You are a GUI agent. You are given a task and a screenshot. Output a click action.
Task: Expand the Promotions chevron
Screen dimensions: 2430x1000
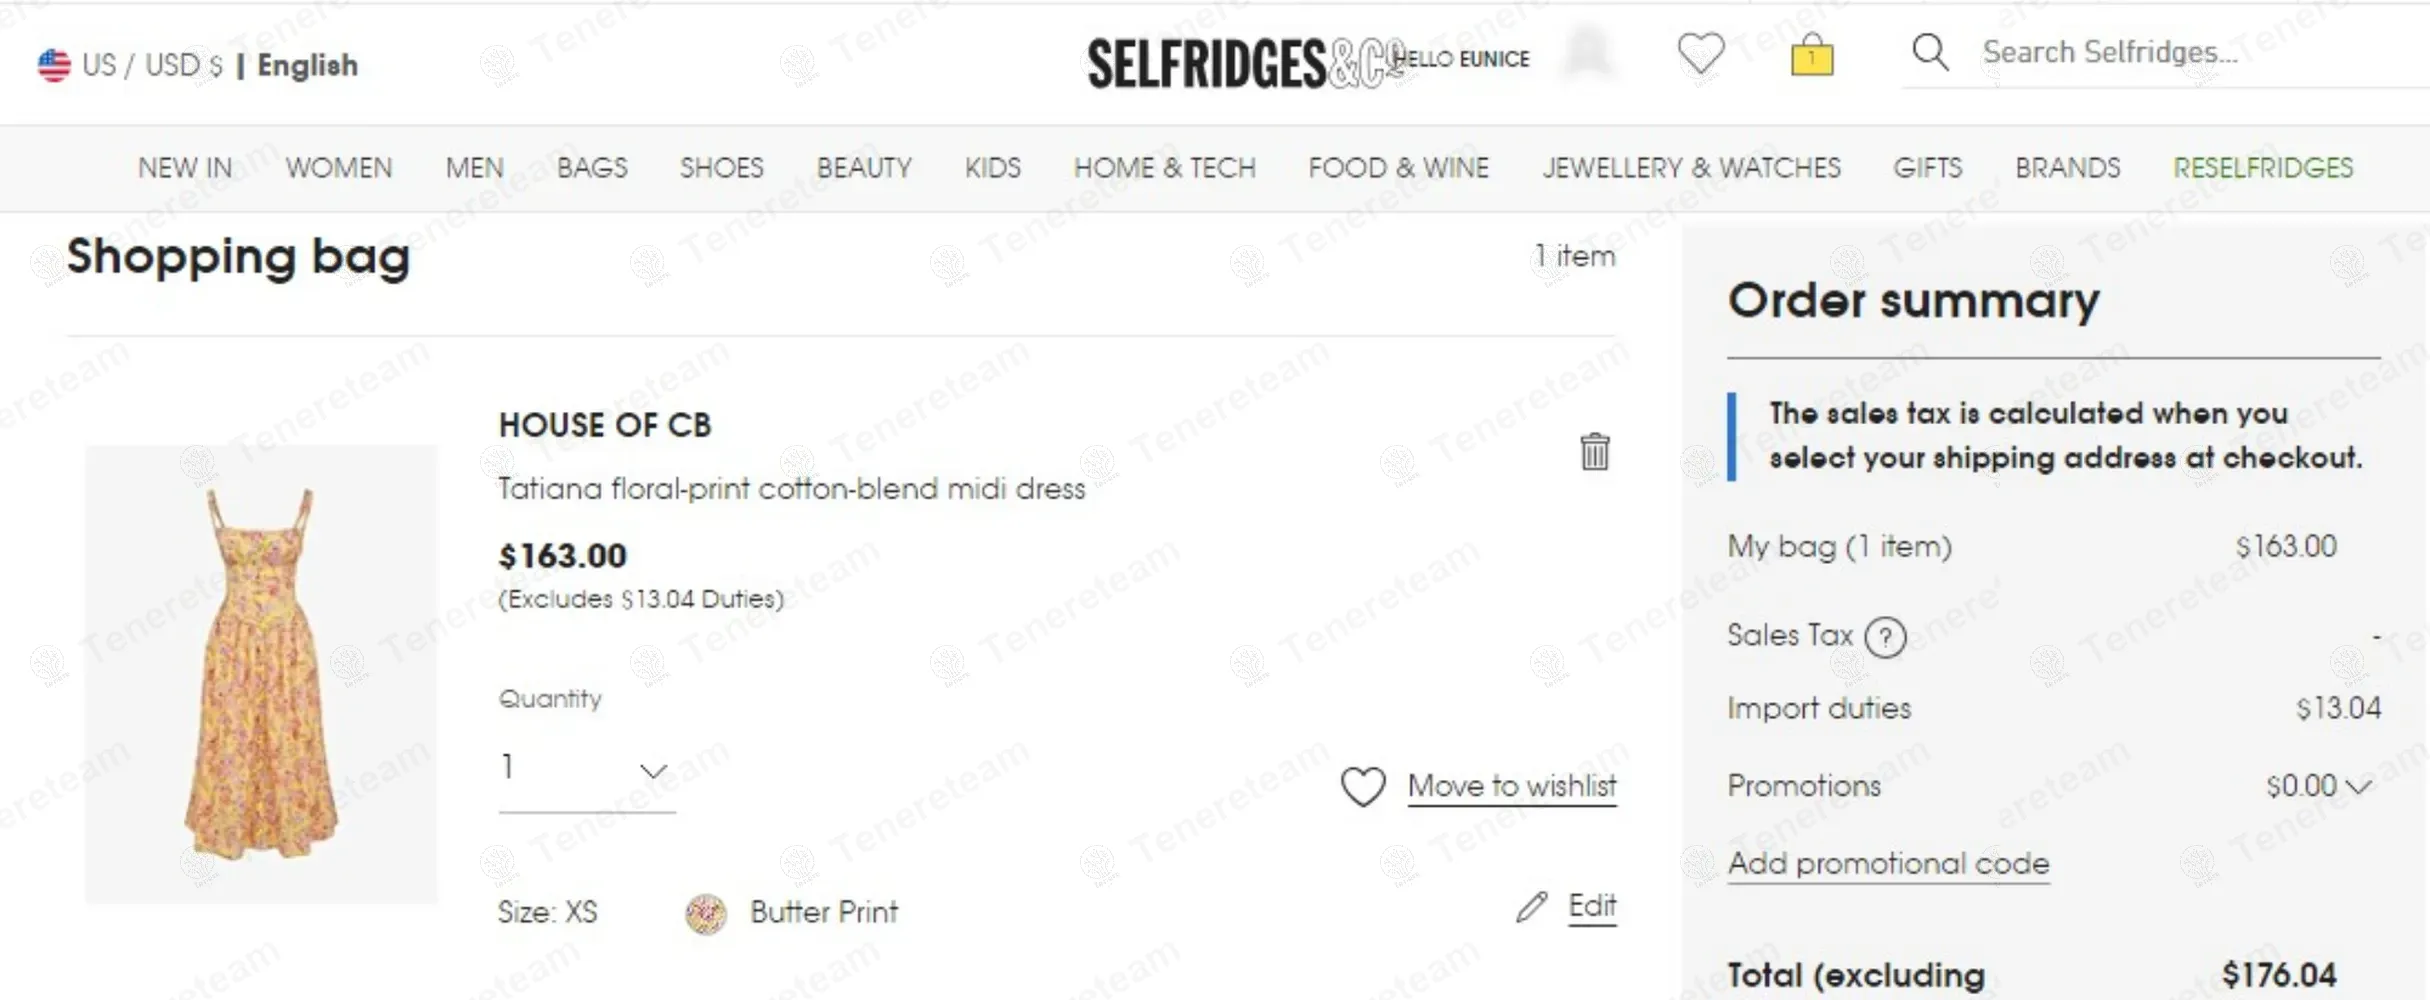click(2358, 787)
